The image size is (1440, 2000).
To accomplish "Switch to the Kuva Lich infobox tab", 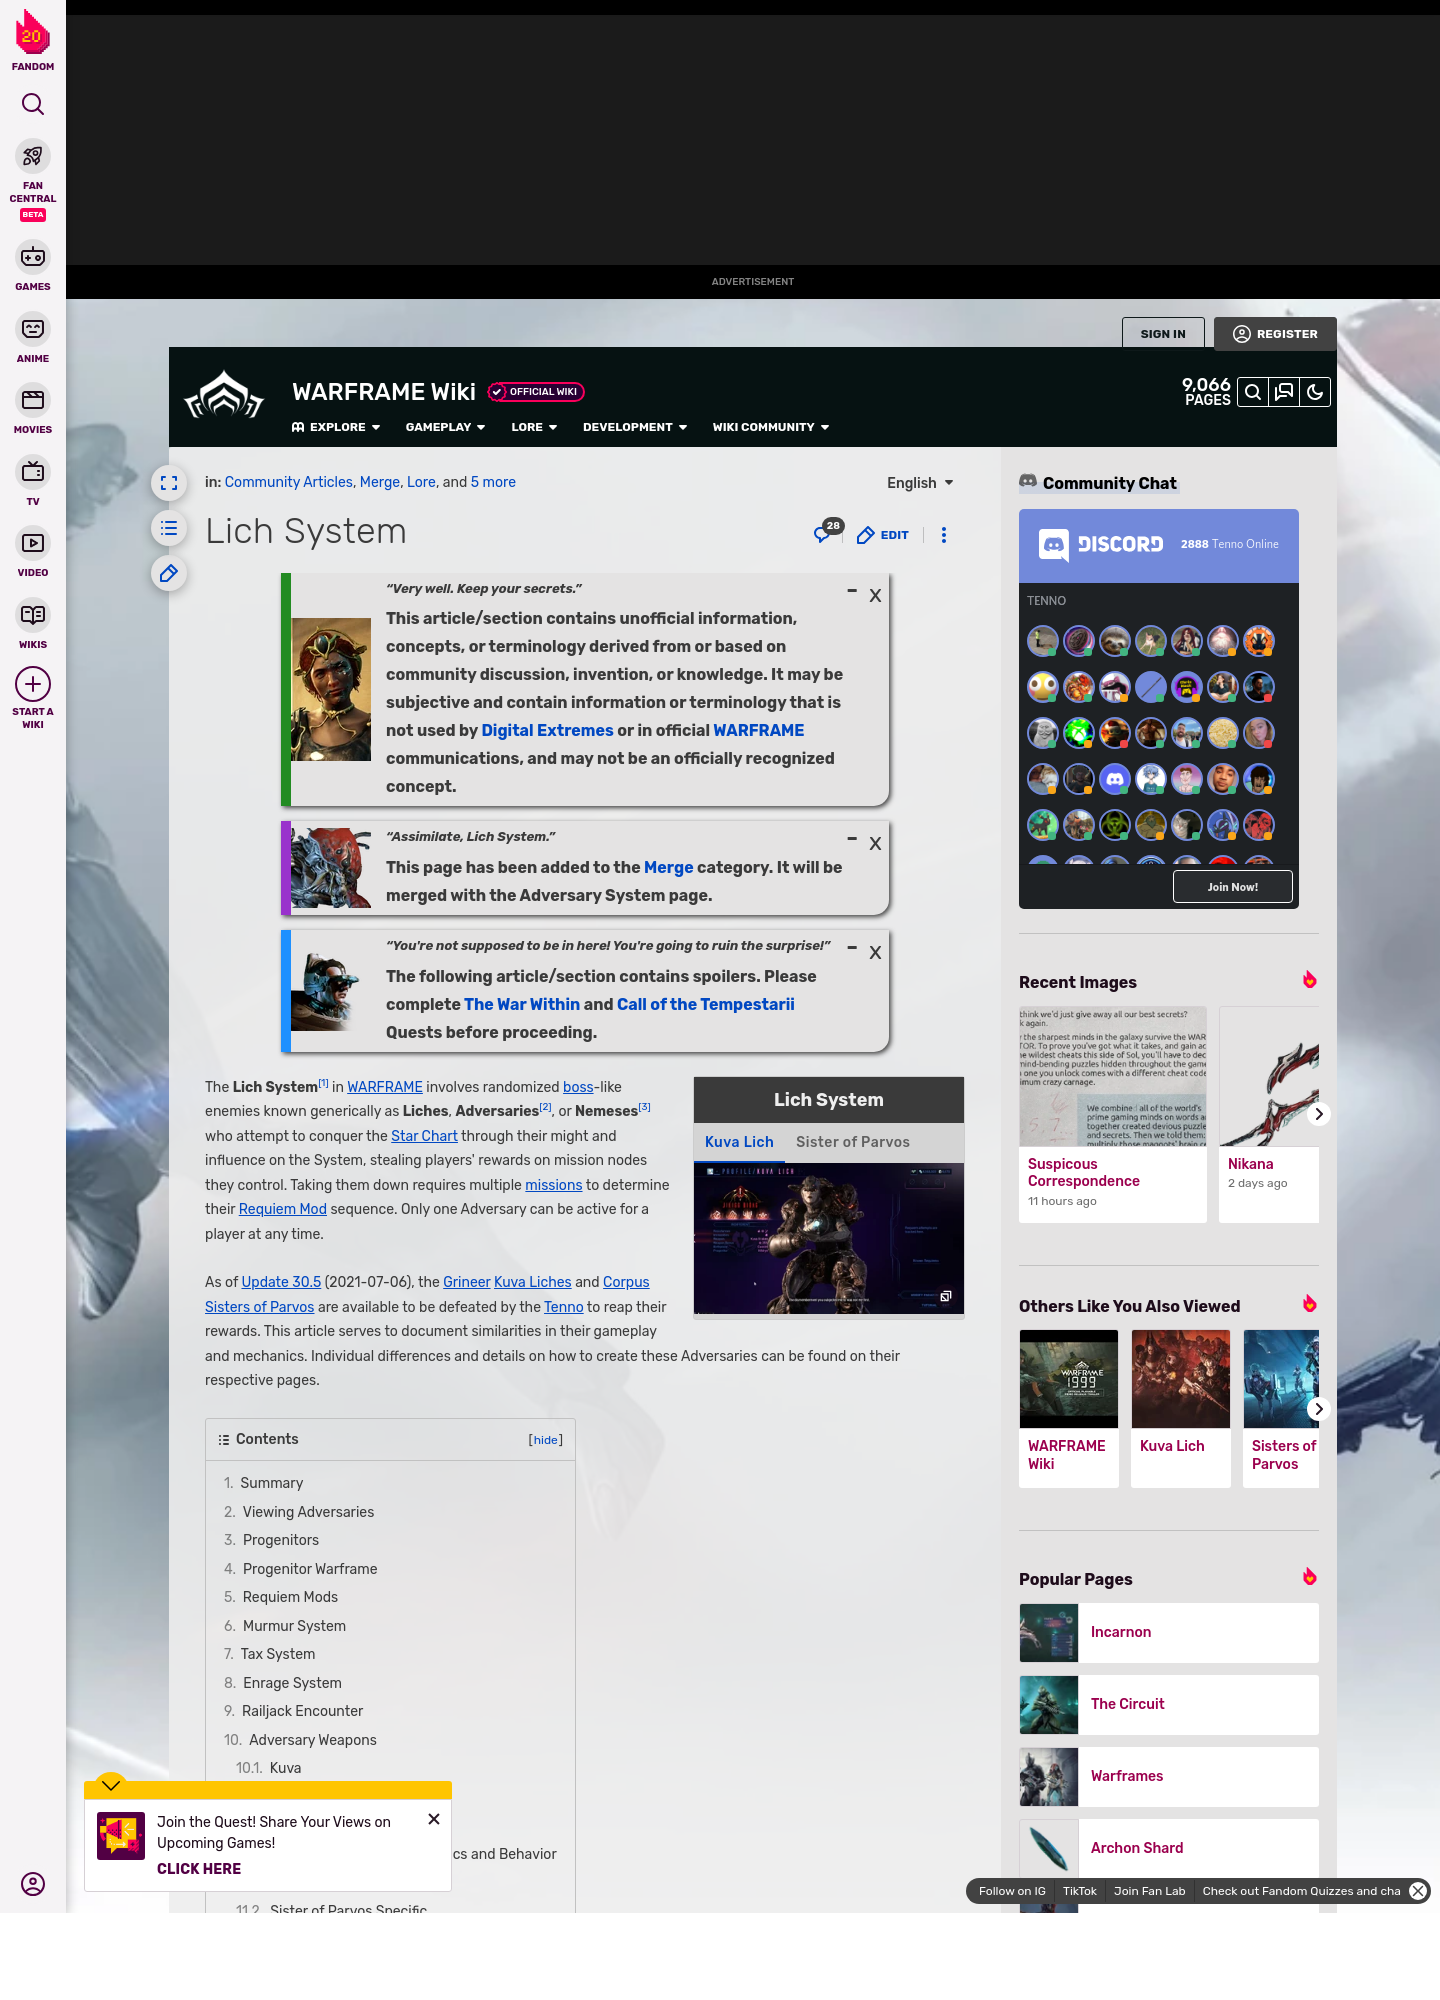I will (x=739, y=1142).
